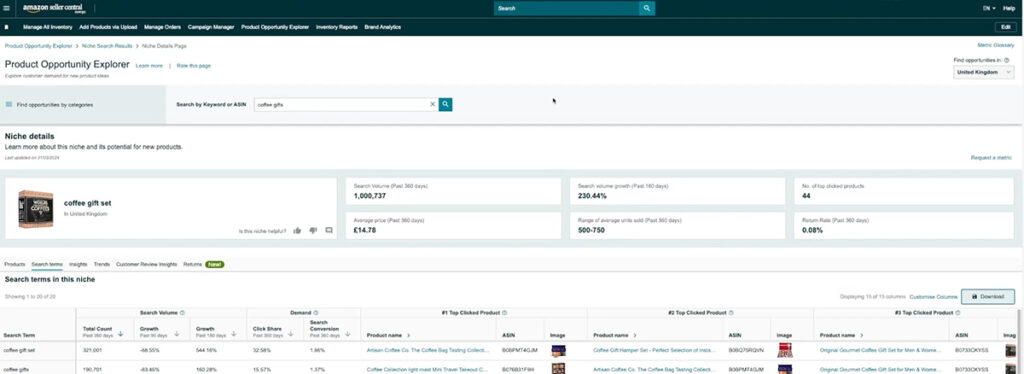Click the bookmark icon left of Manage All Inventory

click(7, 27)
